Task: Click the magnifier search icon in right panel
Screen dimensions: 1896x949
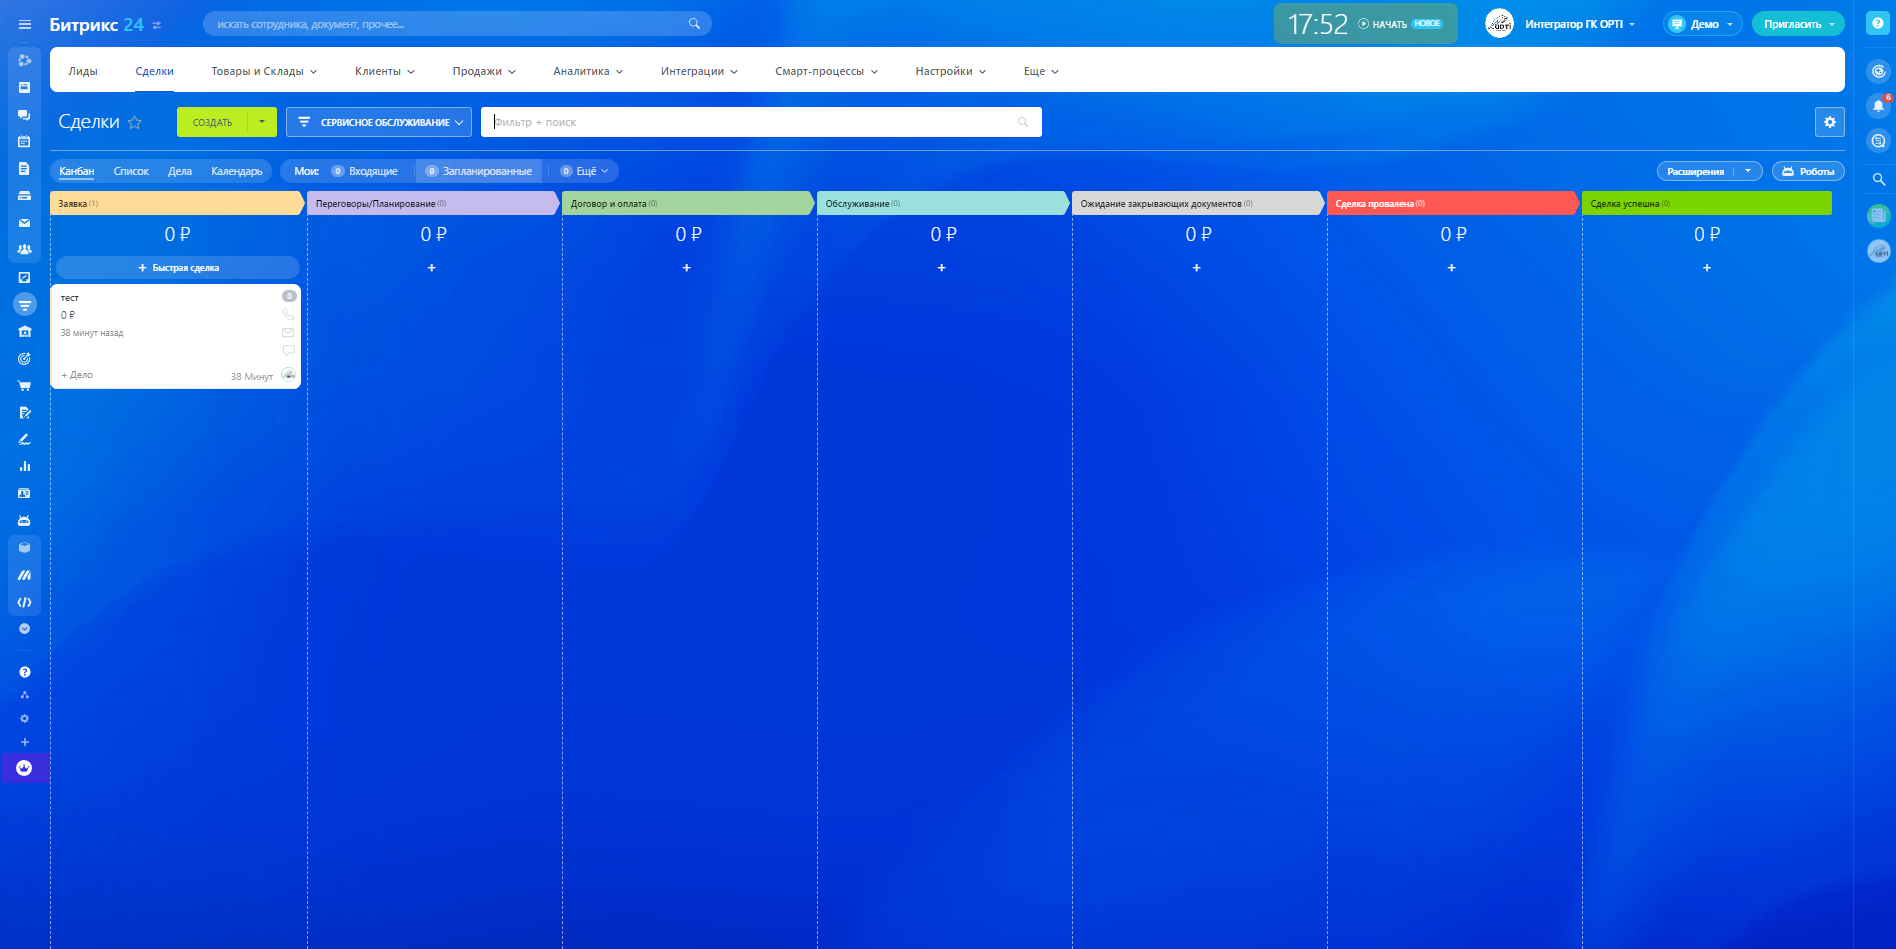Action: (x=1879, y=179)
